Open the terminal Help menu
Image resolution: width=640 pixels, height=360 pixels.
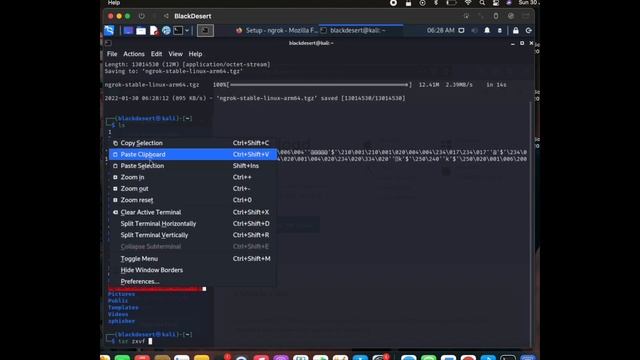tap(195, 54)
